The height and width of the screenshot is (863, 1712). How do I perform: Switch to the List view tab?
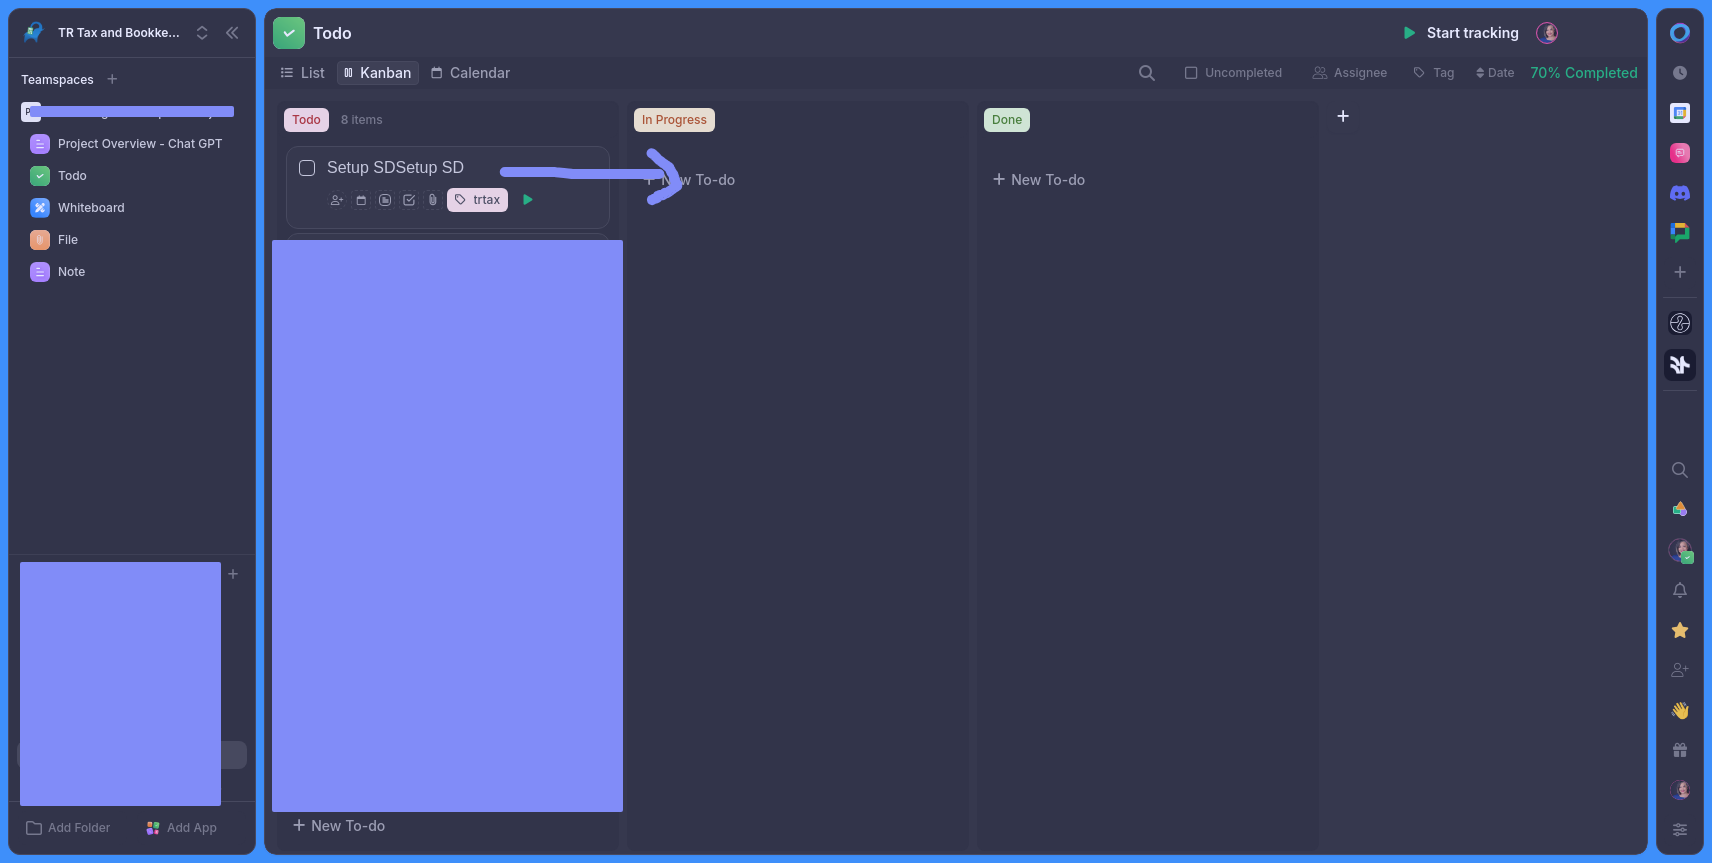pyautogui.click(x=302, y=73)
